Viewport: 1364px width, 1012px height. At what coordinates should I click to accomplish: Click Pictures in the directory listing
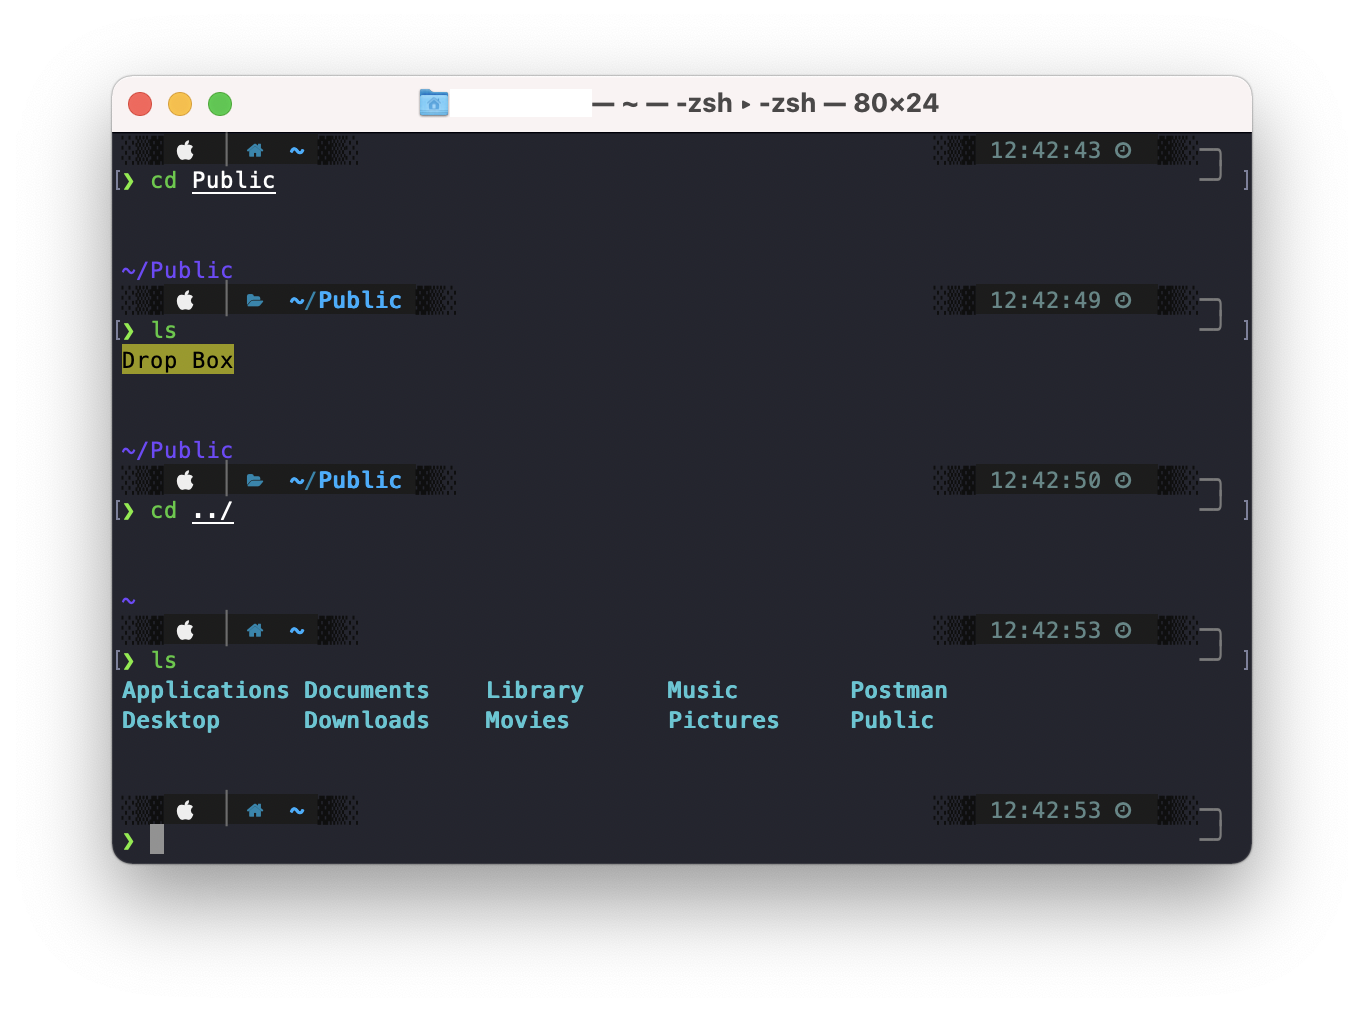723,721
